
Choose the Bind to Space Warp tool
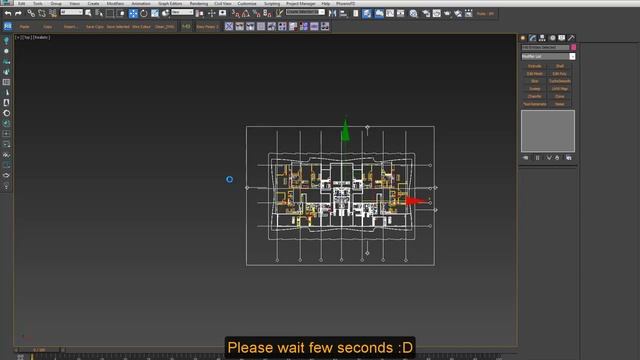coord(53,13)
